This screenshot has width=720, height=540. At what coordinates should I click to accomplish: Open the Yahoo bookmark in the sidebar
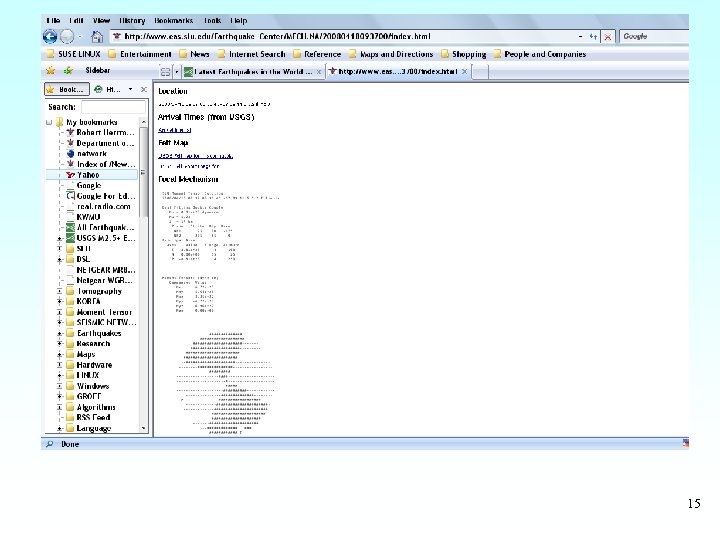pos(88,175)
